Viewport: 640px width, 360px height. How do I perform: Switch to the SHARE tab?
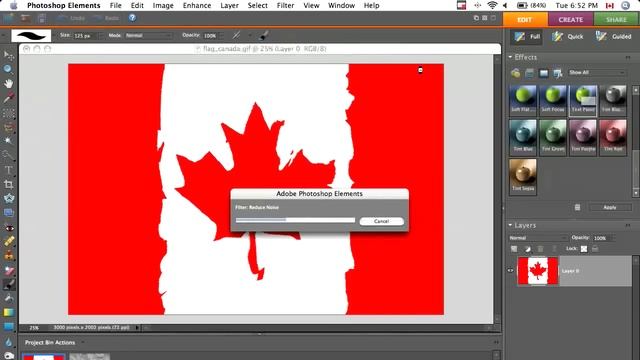pos(616,20)
